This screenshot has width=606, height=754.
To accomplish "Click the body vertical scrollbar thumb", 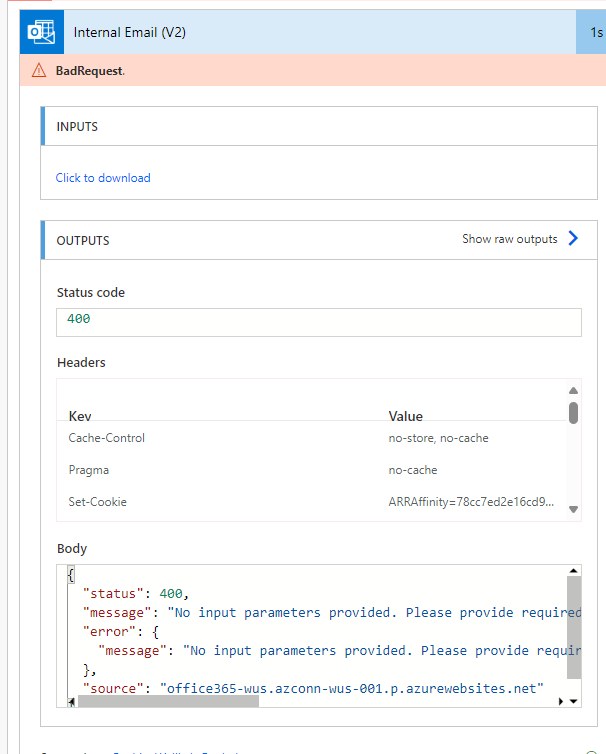I will point(573,625).
